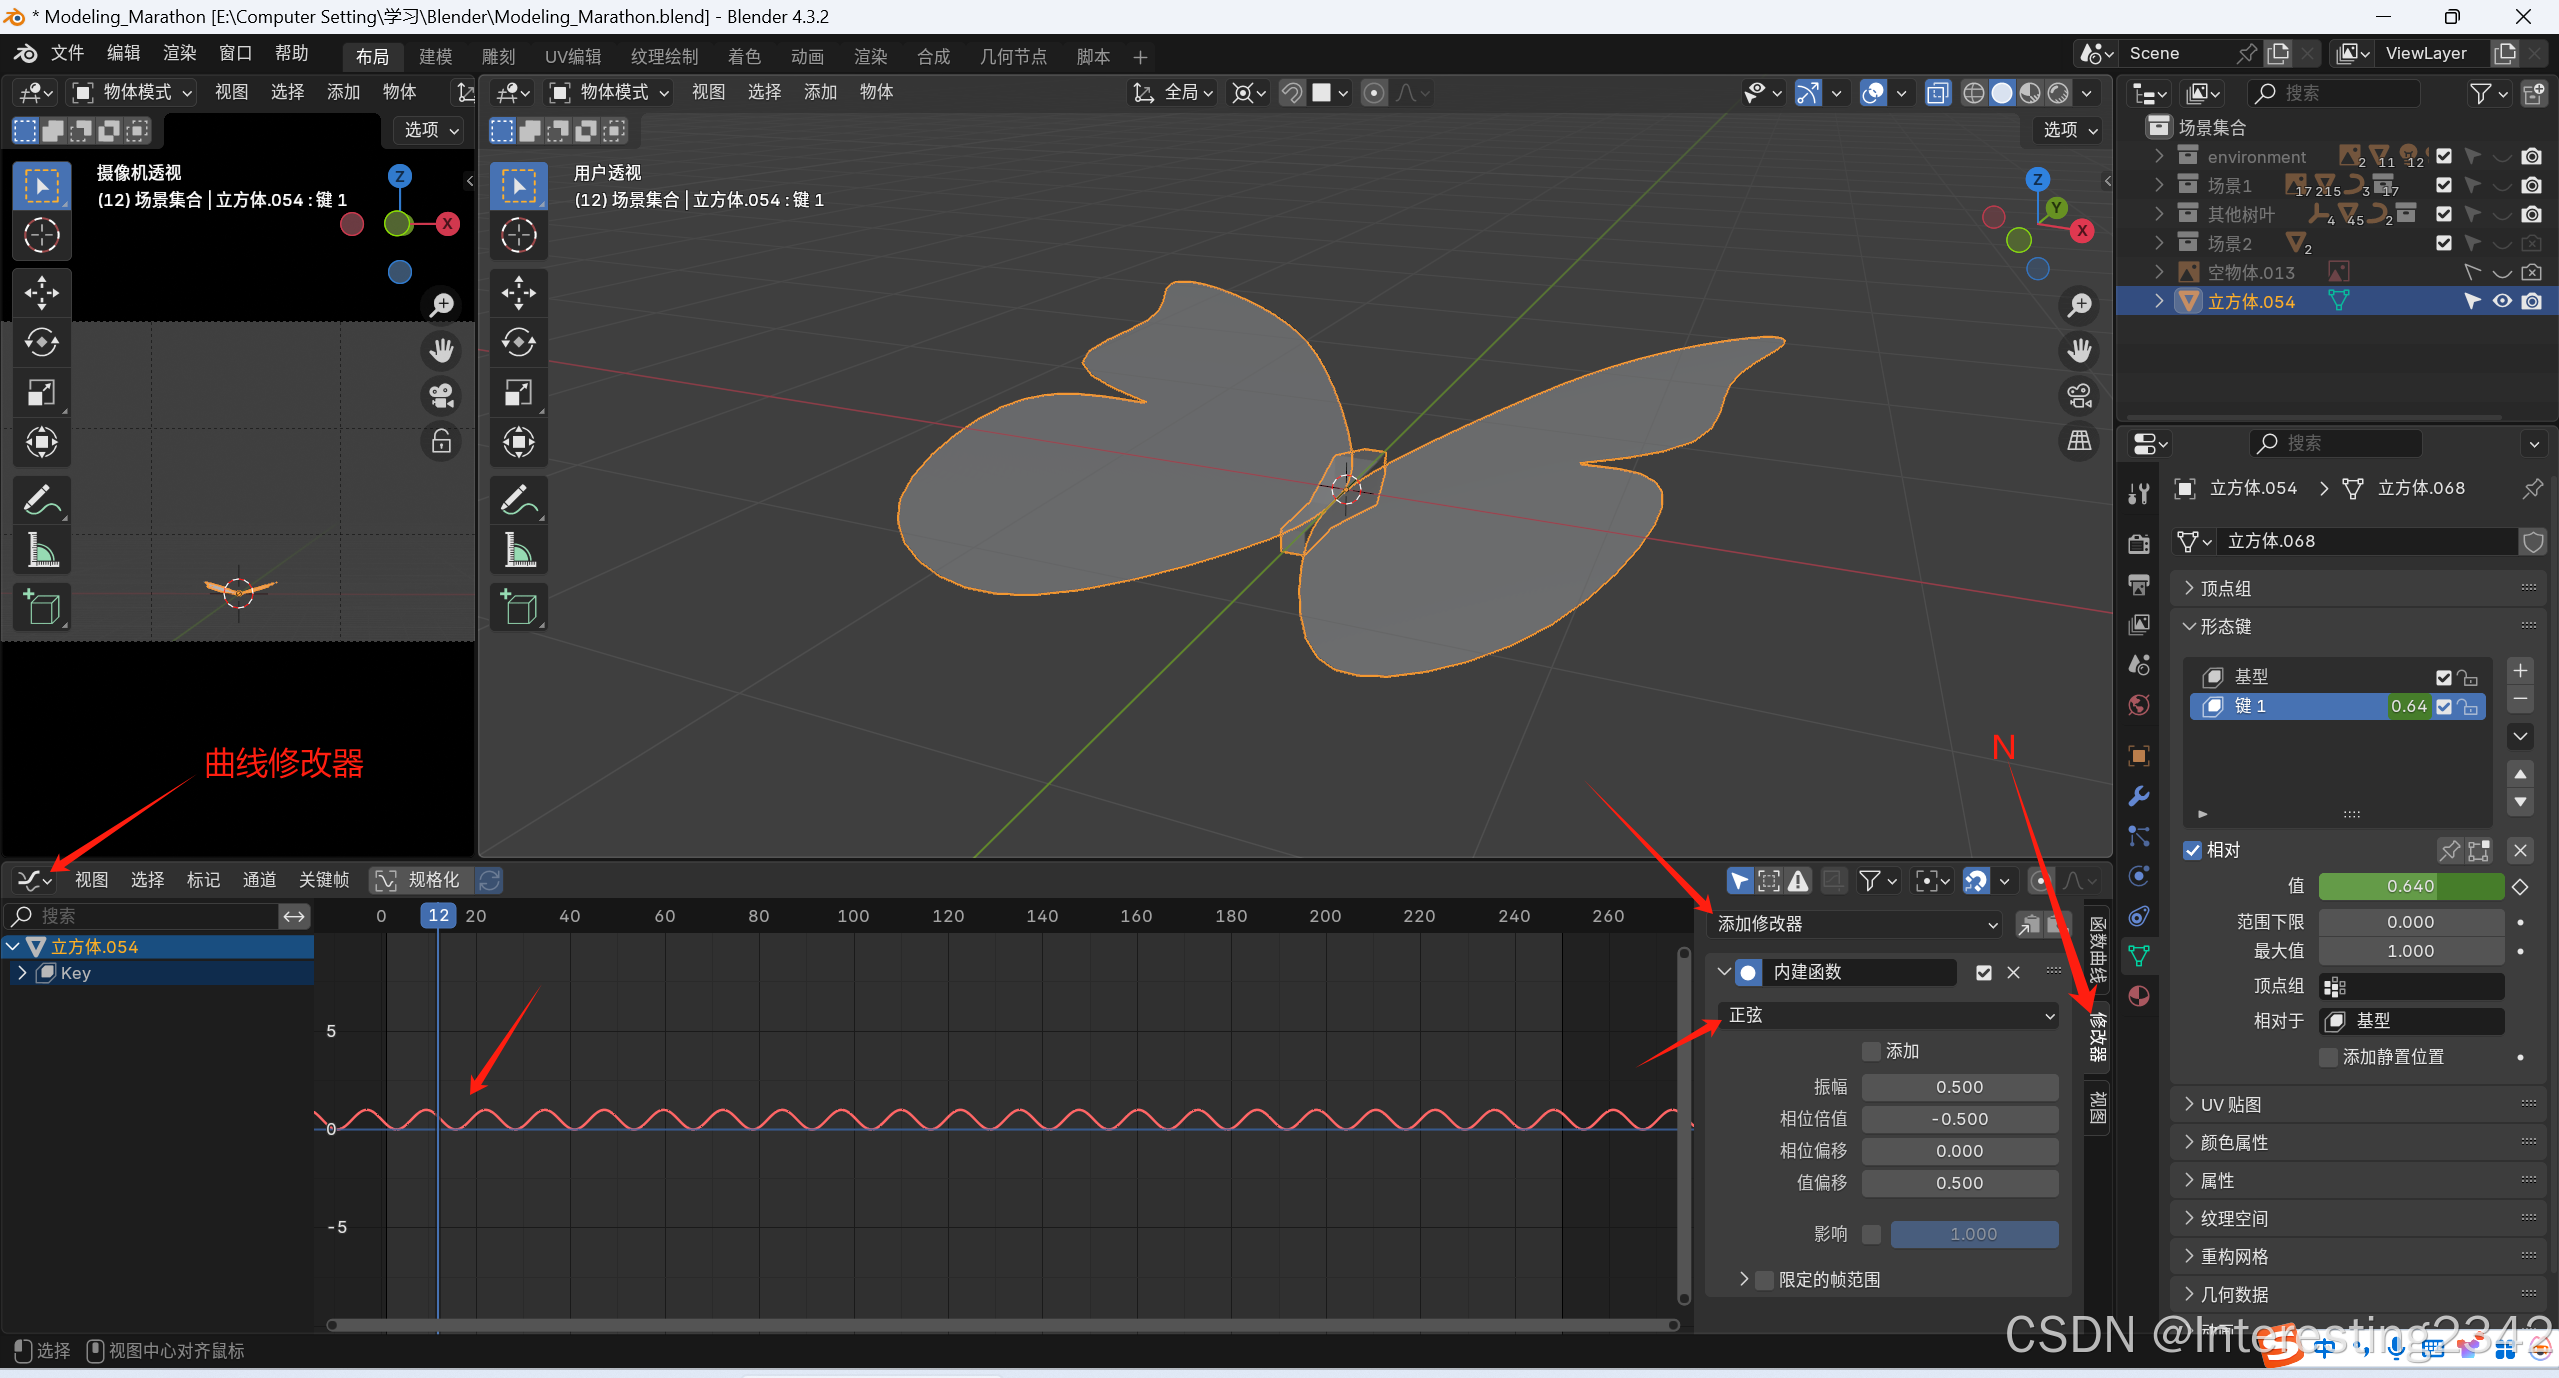Switch to the 雕刻 workspace tab
This screenshot has height=1378, width=2559.
[x=498, y=56]
